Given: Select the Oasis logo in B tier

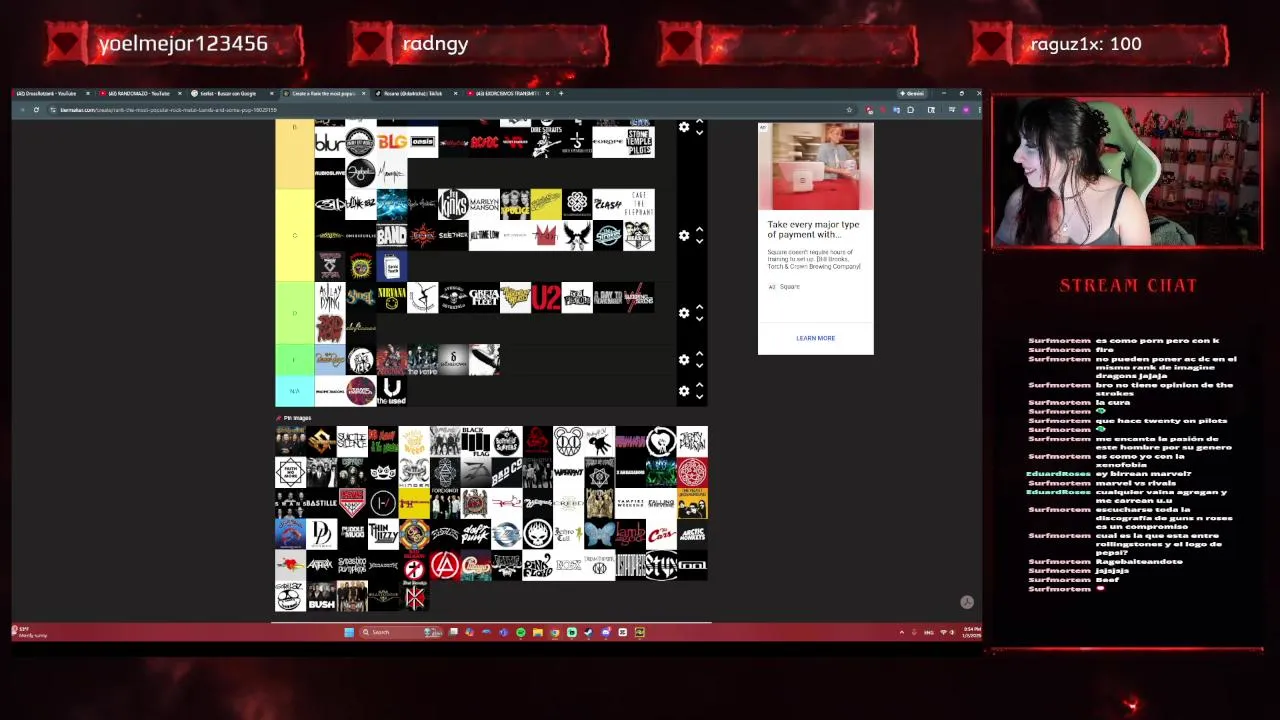Looking at the screenshot, I should pyautogui.click(x=423, y=143).
